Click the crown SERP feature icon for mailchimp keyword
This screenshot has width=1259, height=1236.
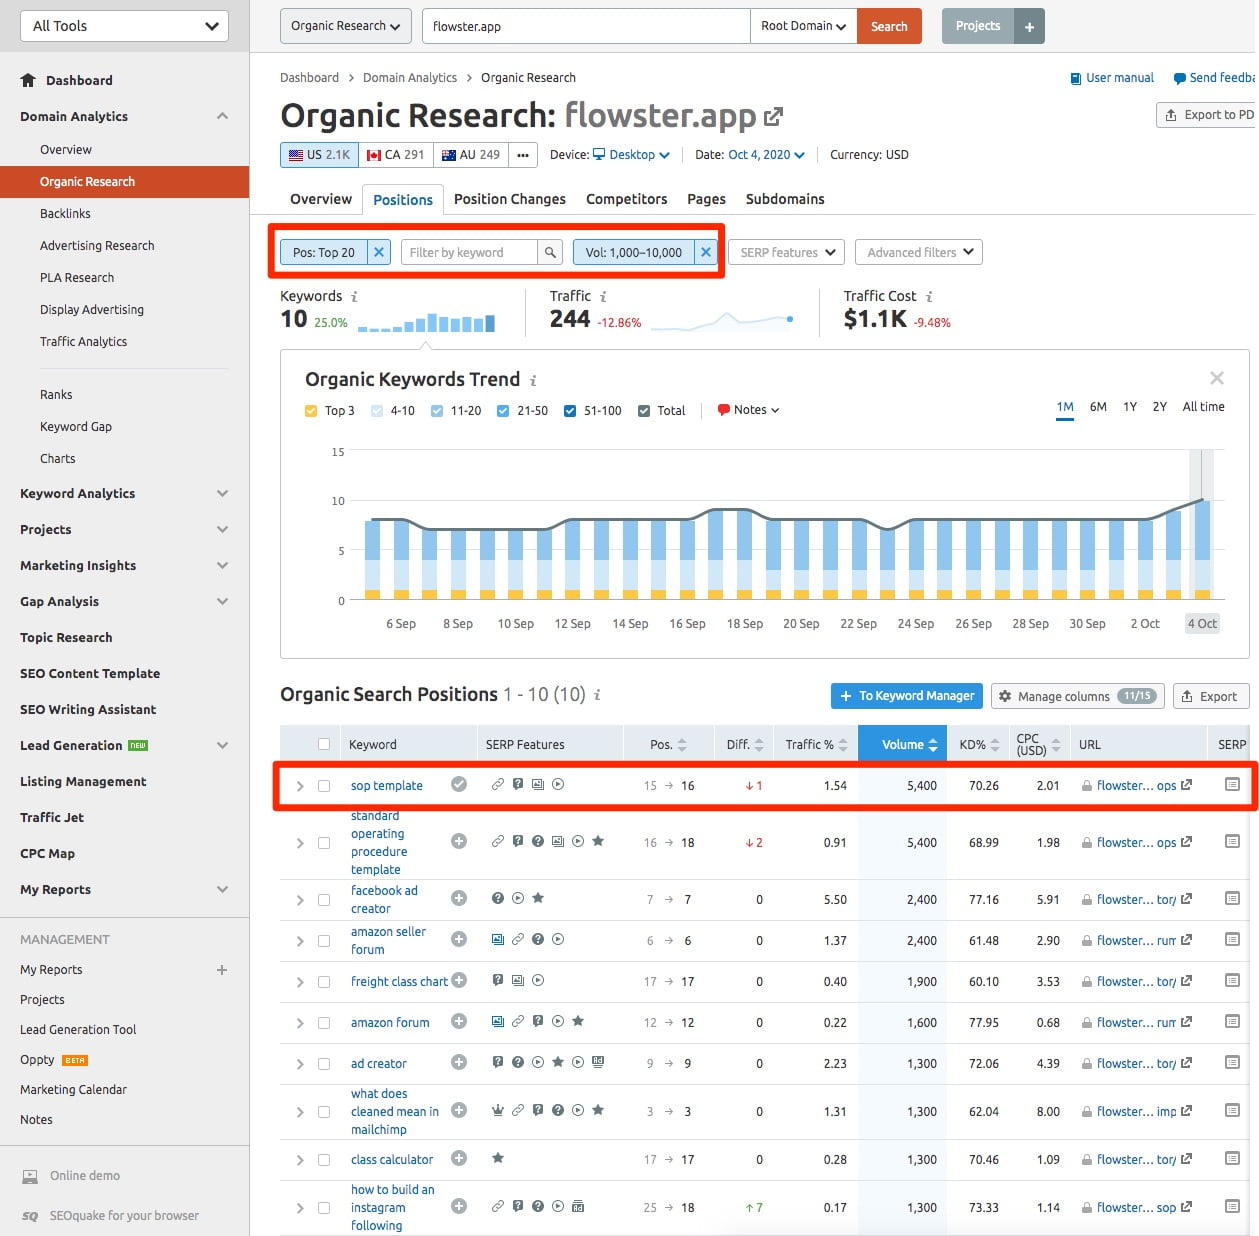(x=498, y=1110)
